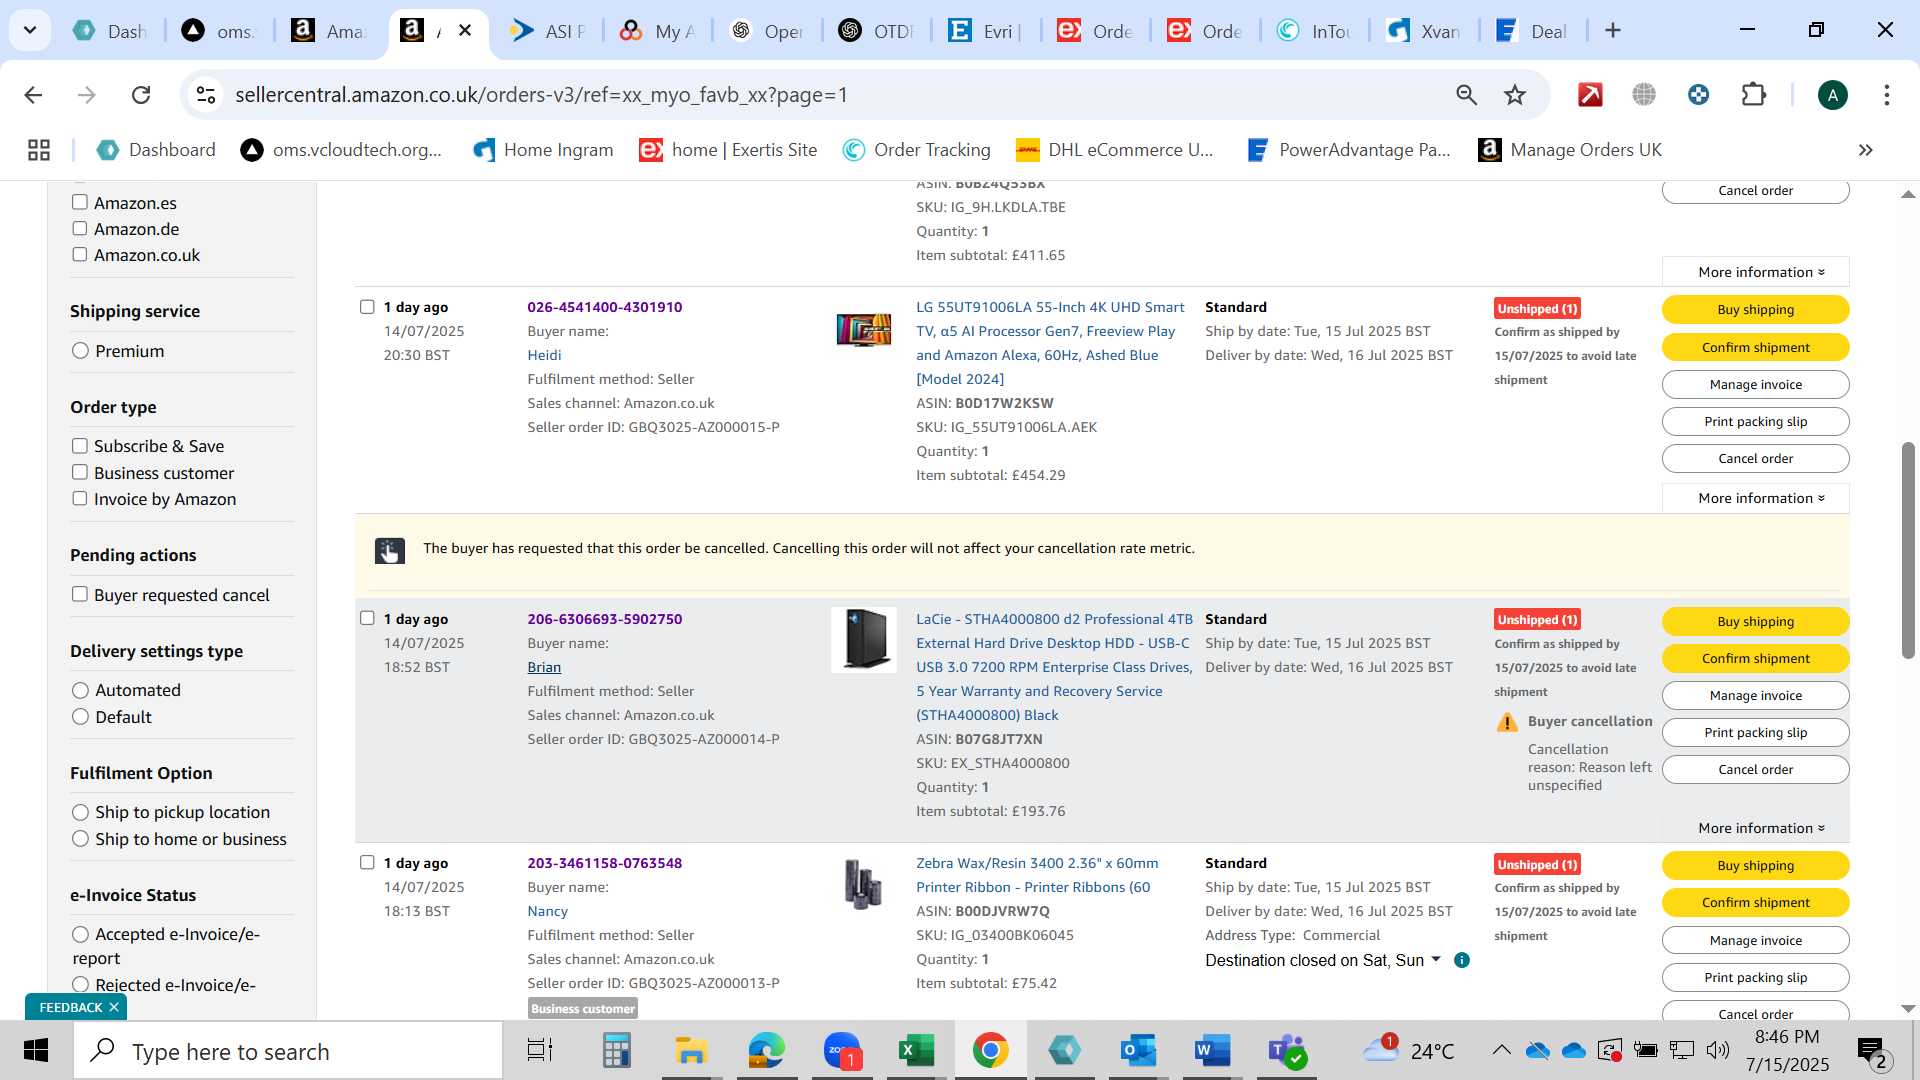Viewport: 1920px width, 1080px height.
Task: Click the LG TV product thumbnail
Action: point(864,330)
